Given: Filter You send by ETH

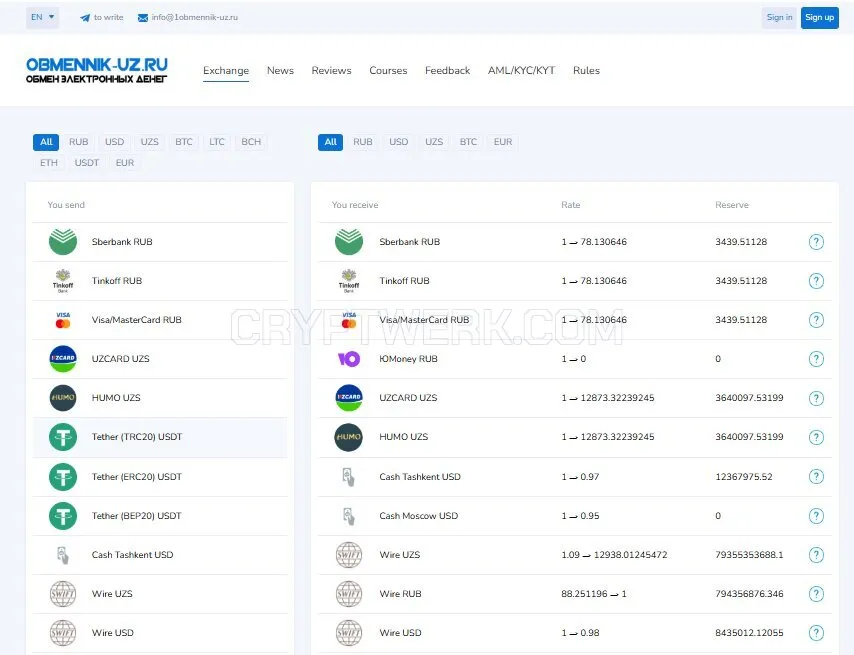Looking at the screenshot, I should (48, 163).
